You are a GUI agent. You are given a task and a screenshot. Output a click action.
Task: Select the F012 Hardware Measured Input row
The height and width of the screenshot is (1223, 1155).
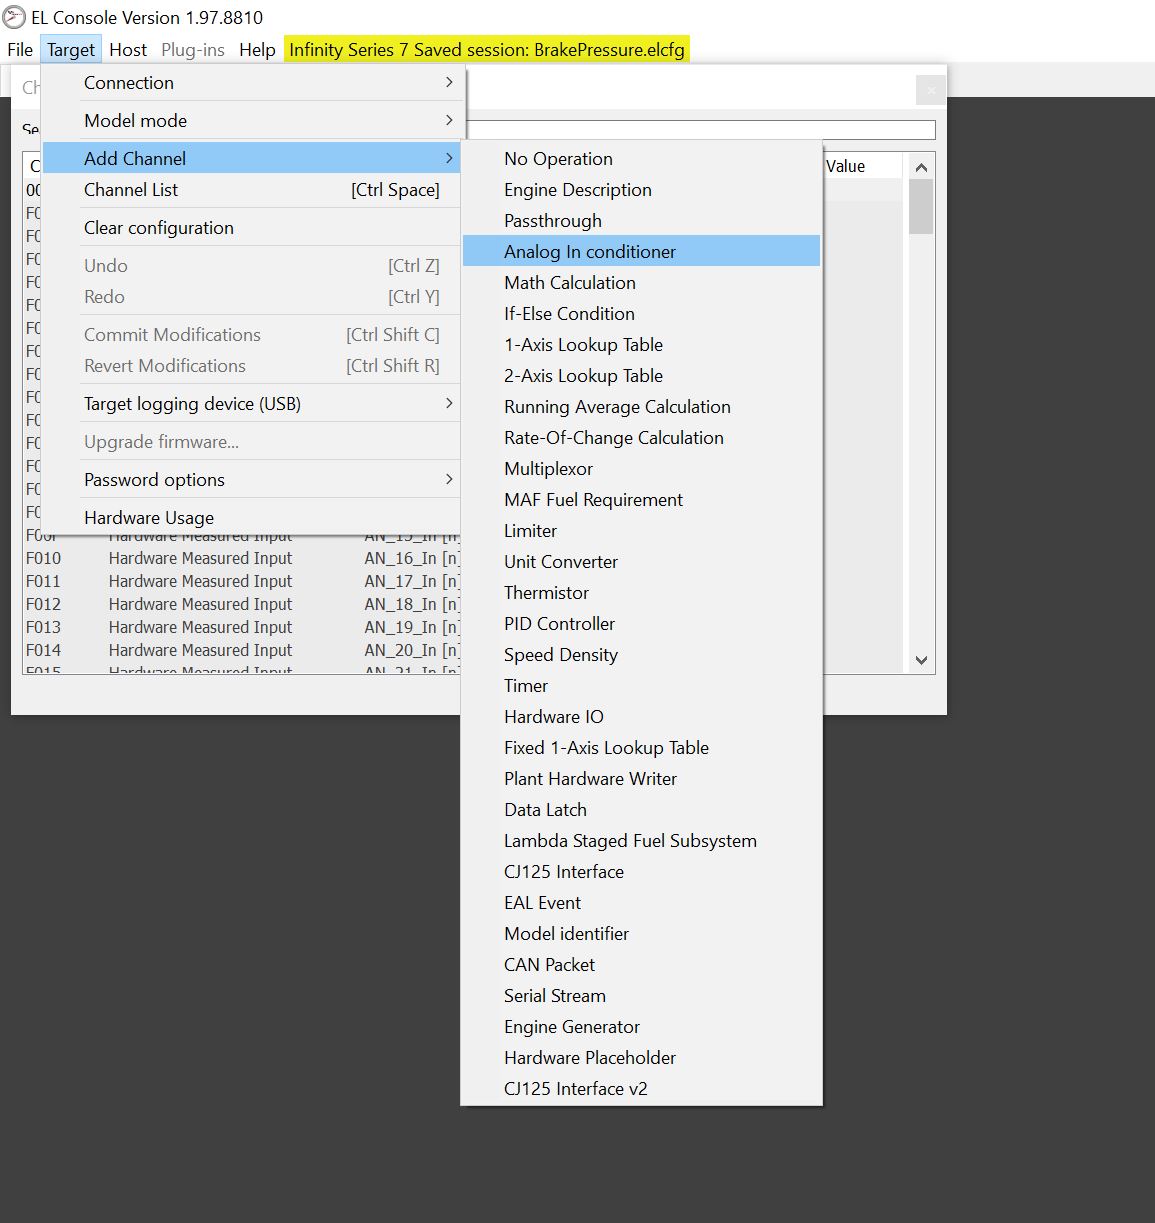(200, 604)
